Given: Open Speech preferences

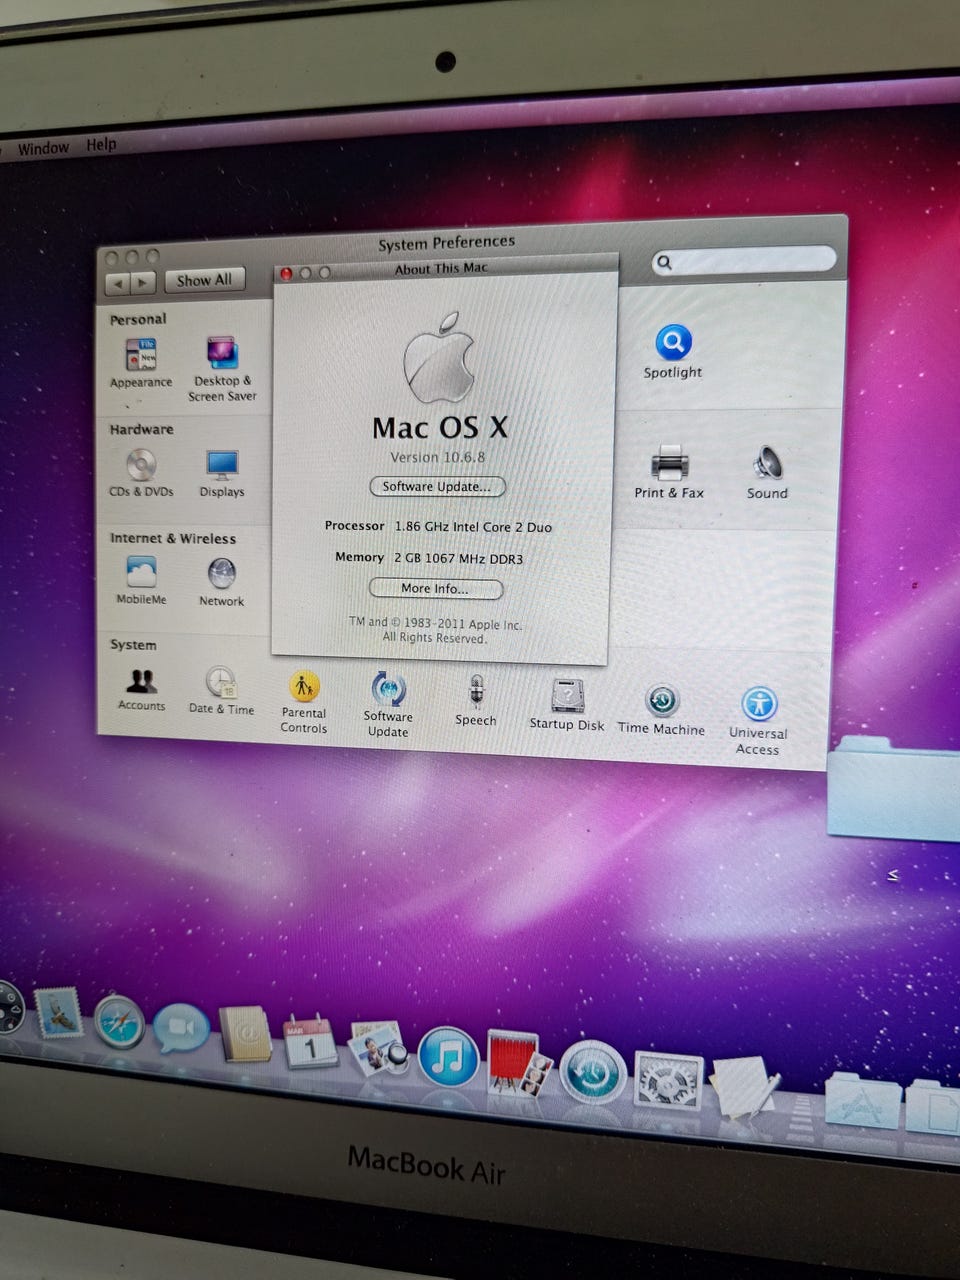Looking at the screenshot, I should (476, 692).
